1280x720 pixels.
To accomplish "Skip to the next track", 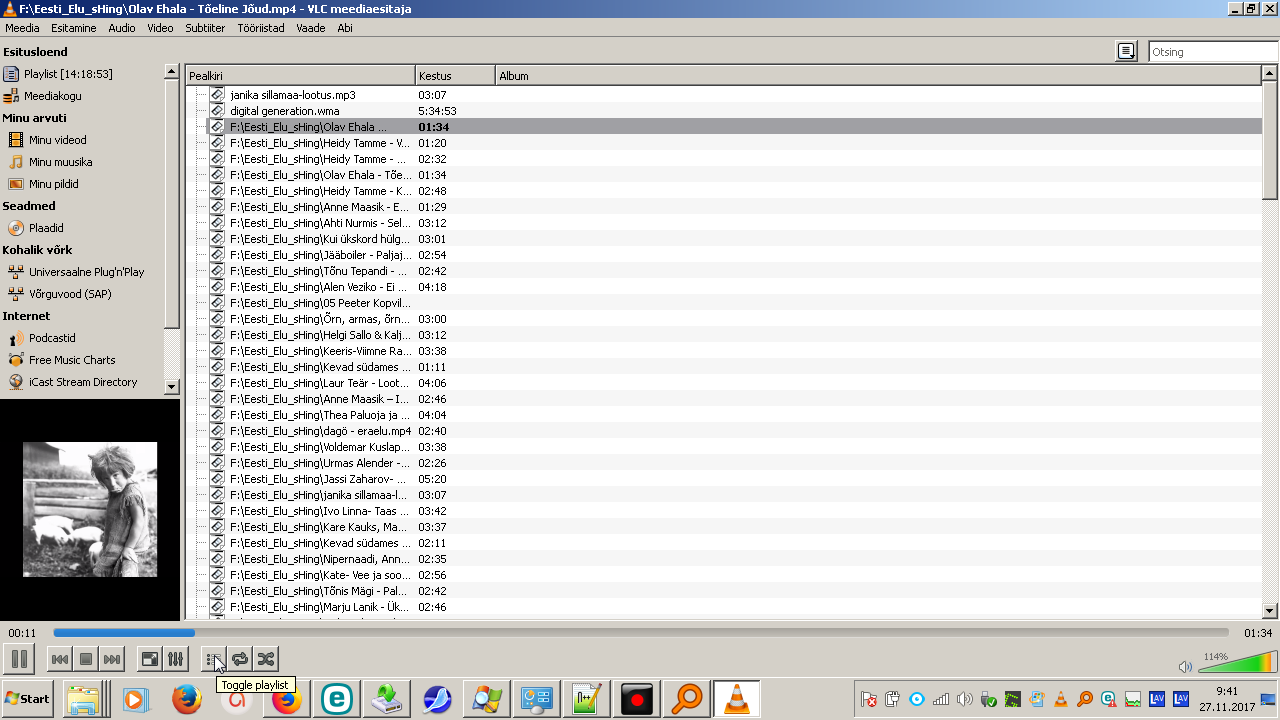I will (x=112, y=659).
